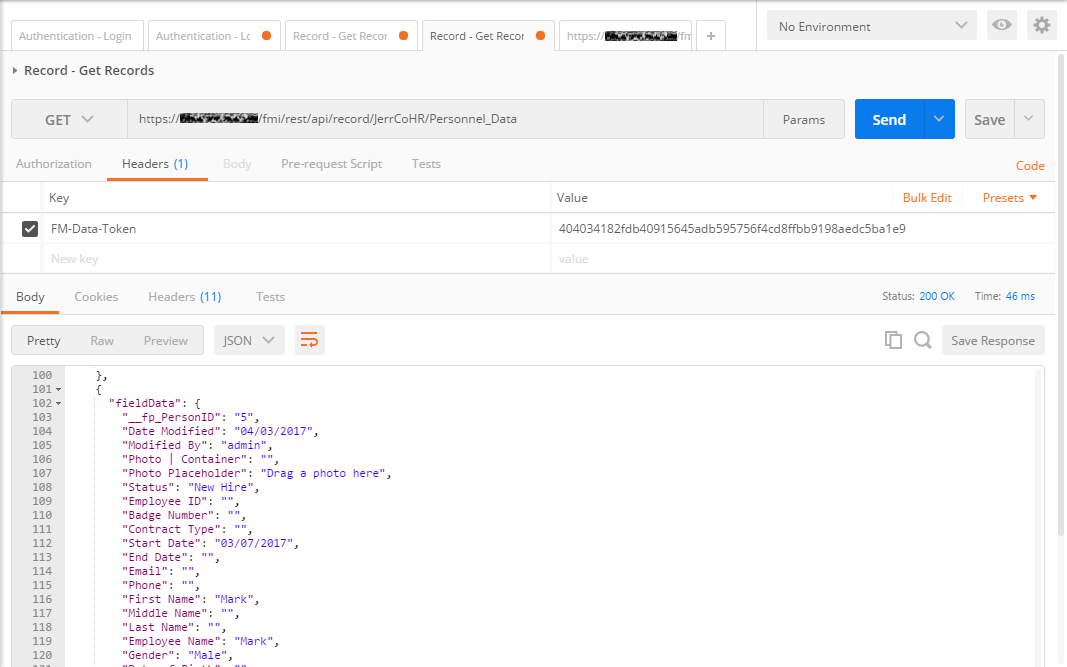Copy response body using the copy icon
Screen dimensions: 1067x667
click(x=893, y=340)
